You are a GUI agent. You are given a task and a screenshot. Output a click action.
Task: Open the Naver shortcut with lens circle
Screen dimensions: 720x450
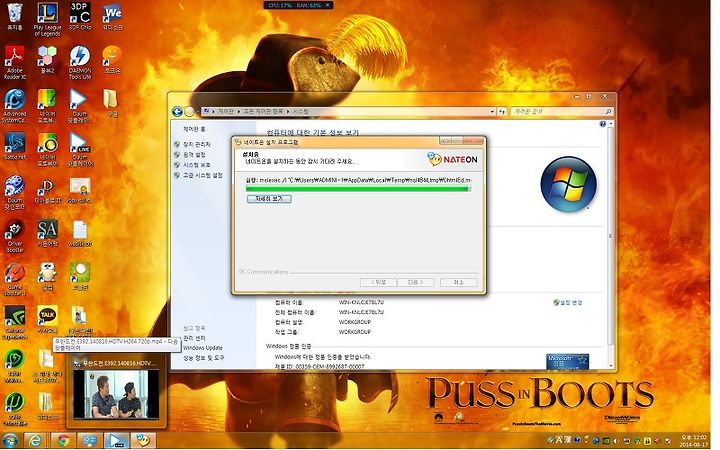[x=48, y=149]
